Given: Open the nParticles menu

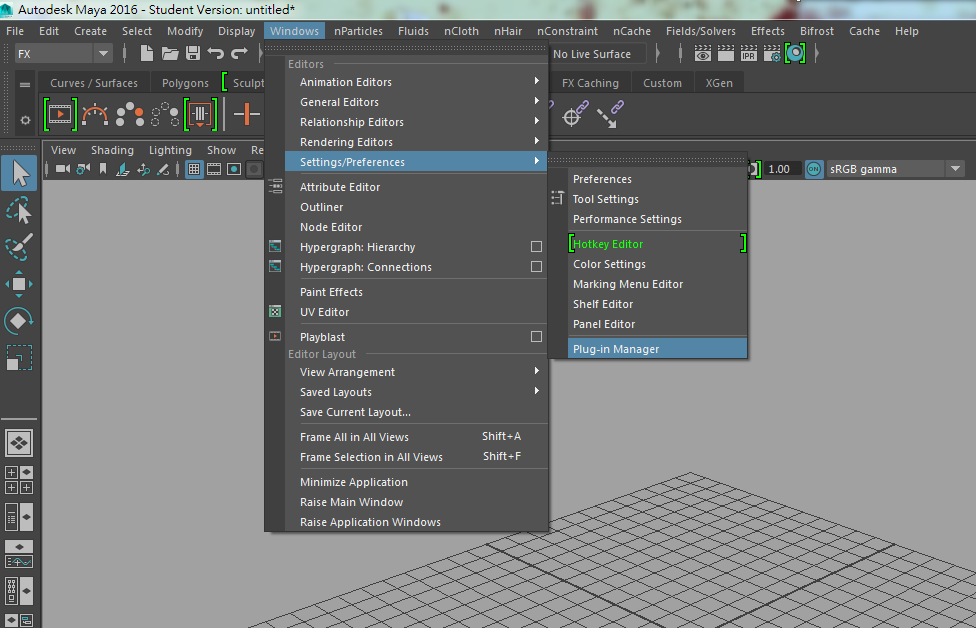Looking at the screenshot, I should (358, 30).
